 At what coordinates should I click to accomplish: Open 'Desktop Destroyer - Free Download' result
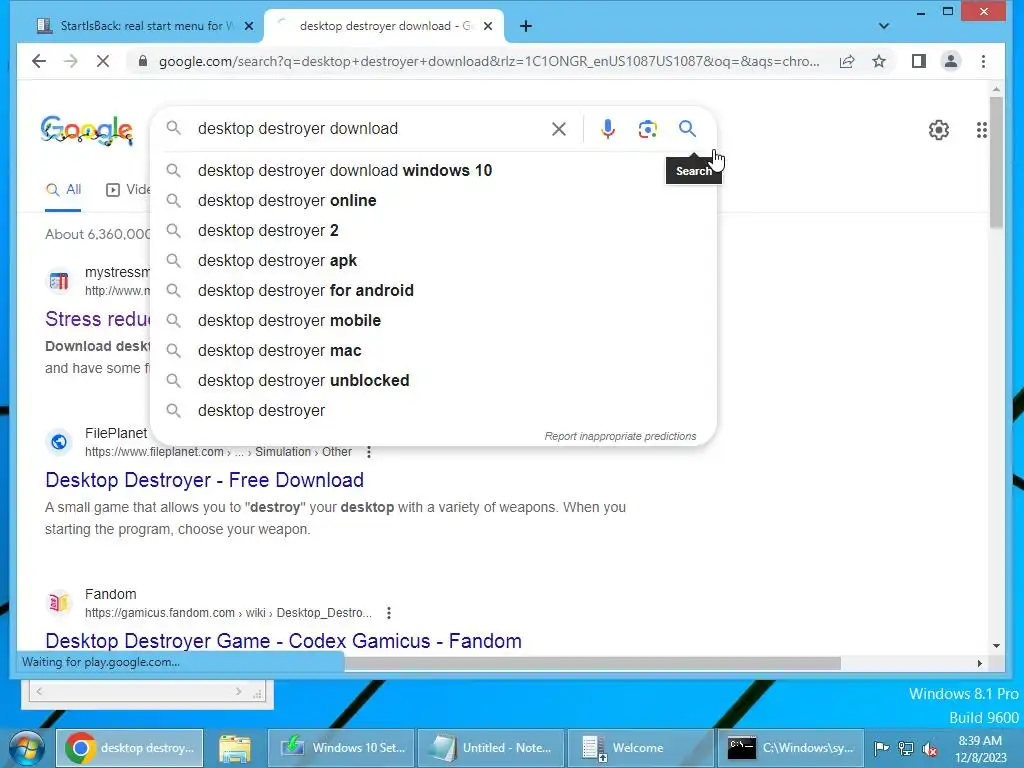pyautogui.click(x=204, y=480)
